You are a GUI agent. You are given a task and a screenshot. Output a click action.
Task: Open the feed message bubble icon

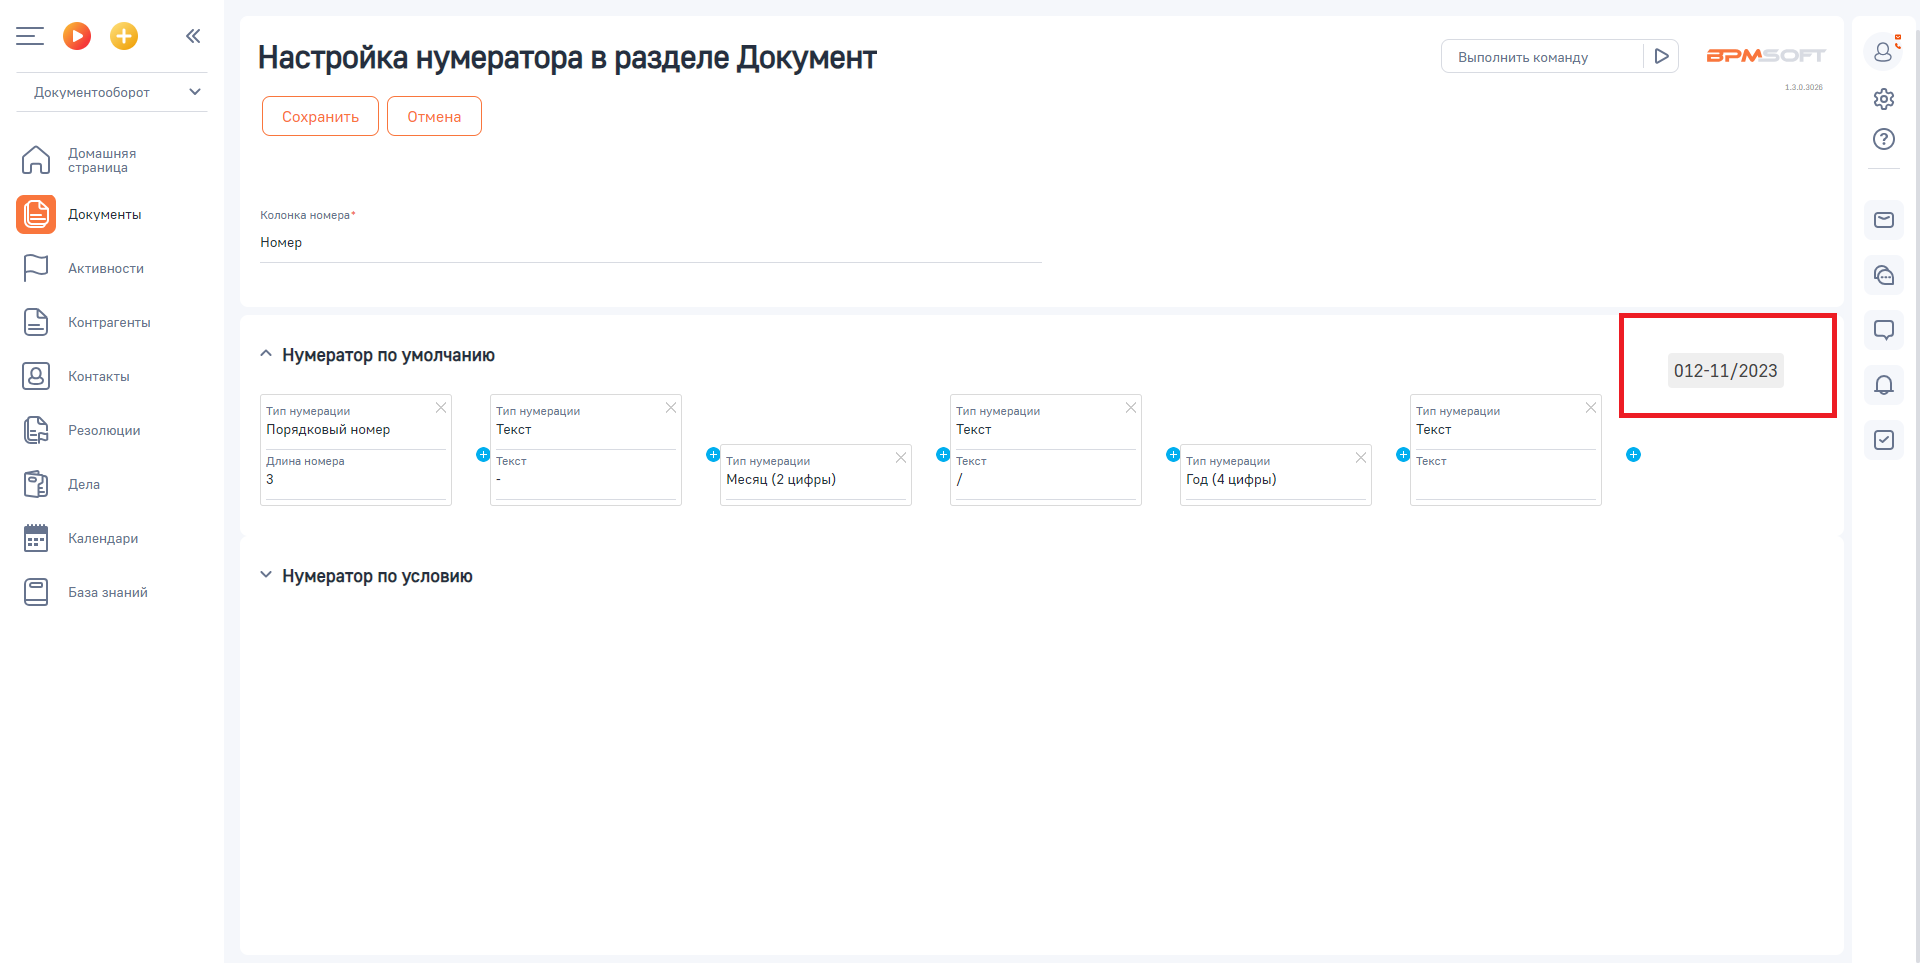coord(1884,330)
